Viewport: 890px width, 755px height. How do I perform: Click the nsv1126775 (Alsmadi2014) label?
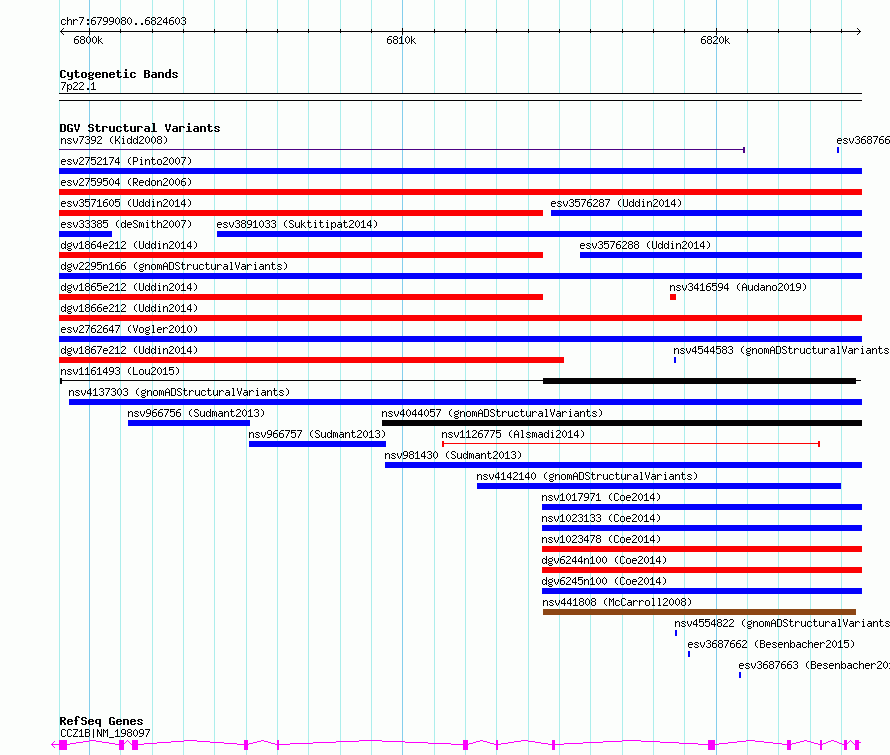(x=513, y=434)
